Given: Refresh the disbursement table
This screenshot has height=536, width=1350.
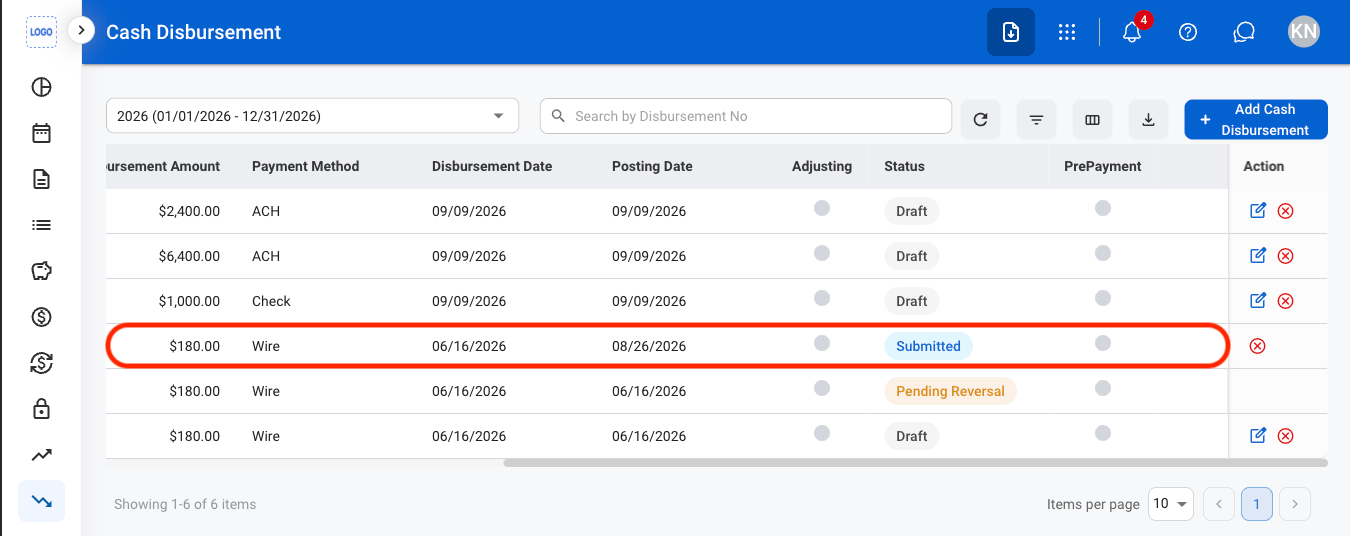Looking at the screenshot, I should [x=980, y=120].
